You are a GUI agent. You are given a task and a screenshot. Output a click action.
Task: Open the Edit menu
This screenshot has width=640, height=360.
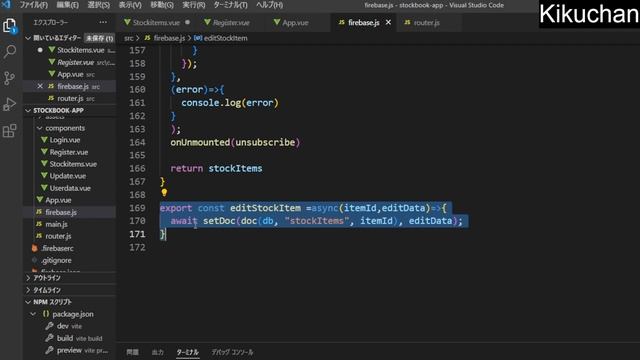click(68, 5)
